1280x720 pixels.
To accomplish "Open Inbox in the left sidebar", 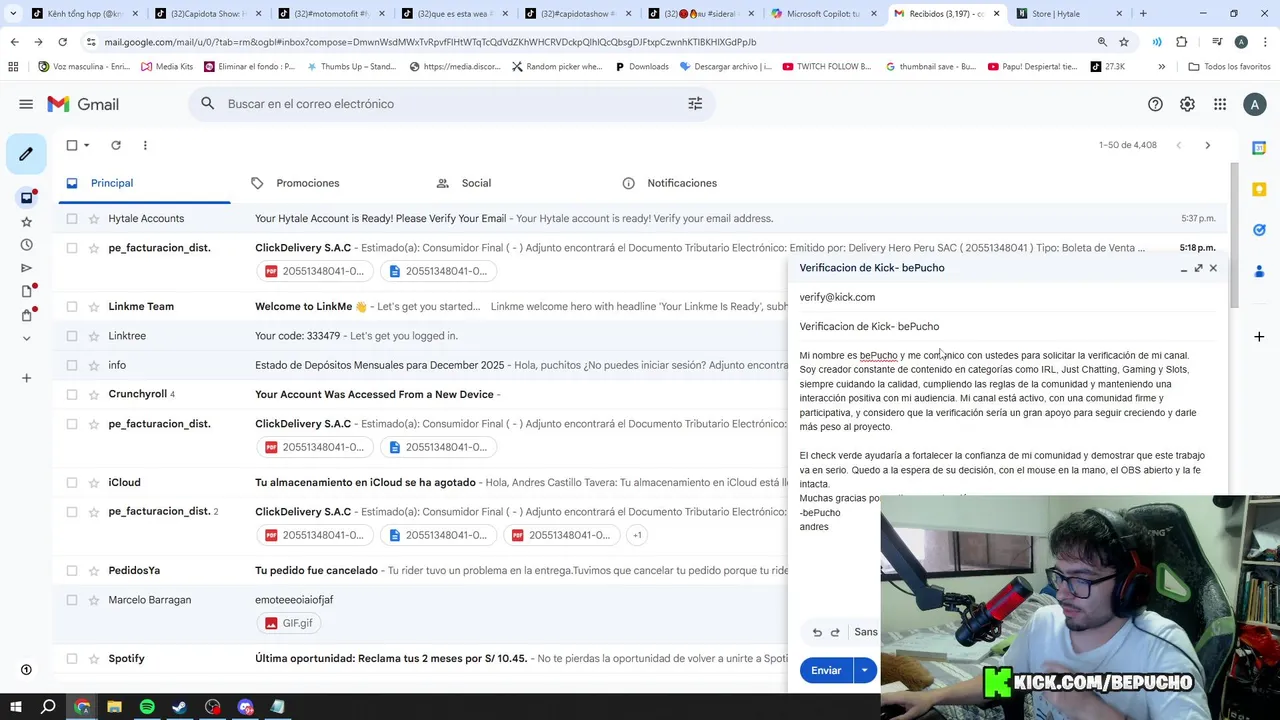I will (26, 197).
